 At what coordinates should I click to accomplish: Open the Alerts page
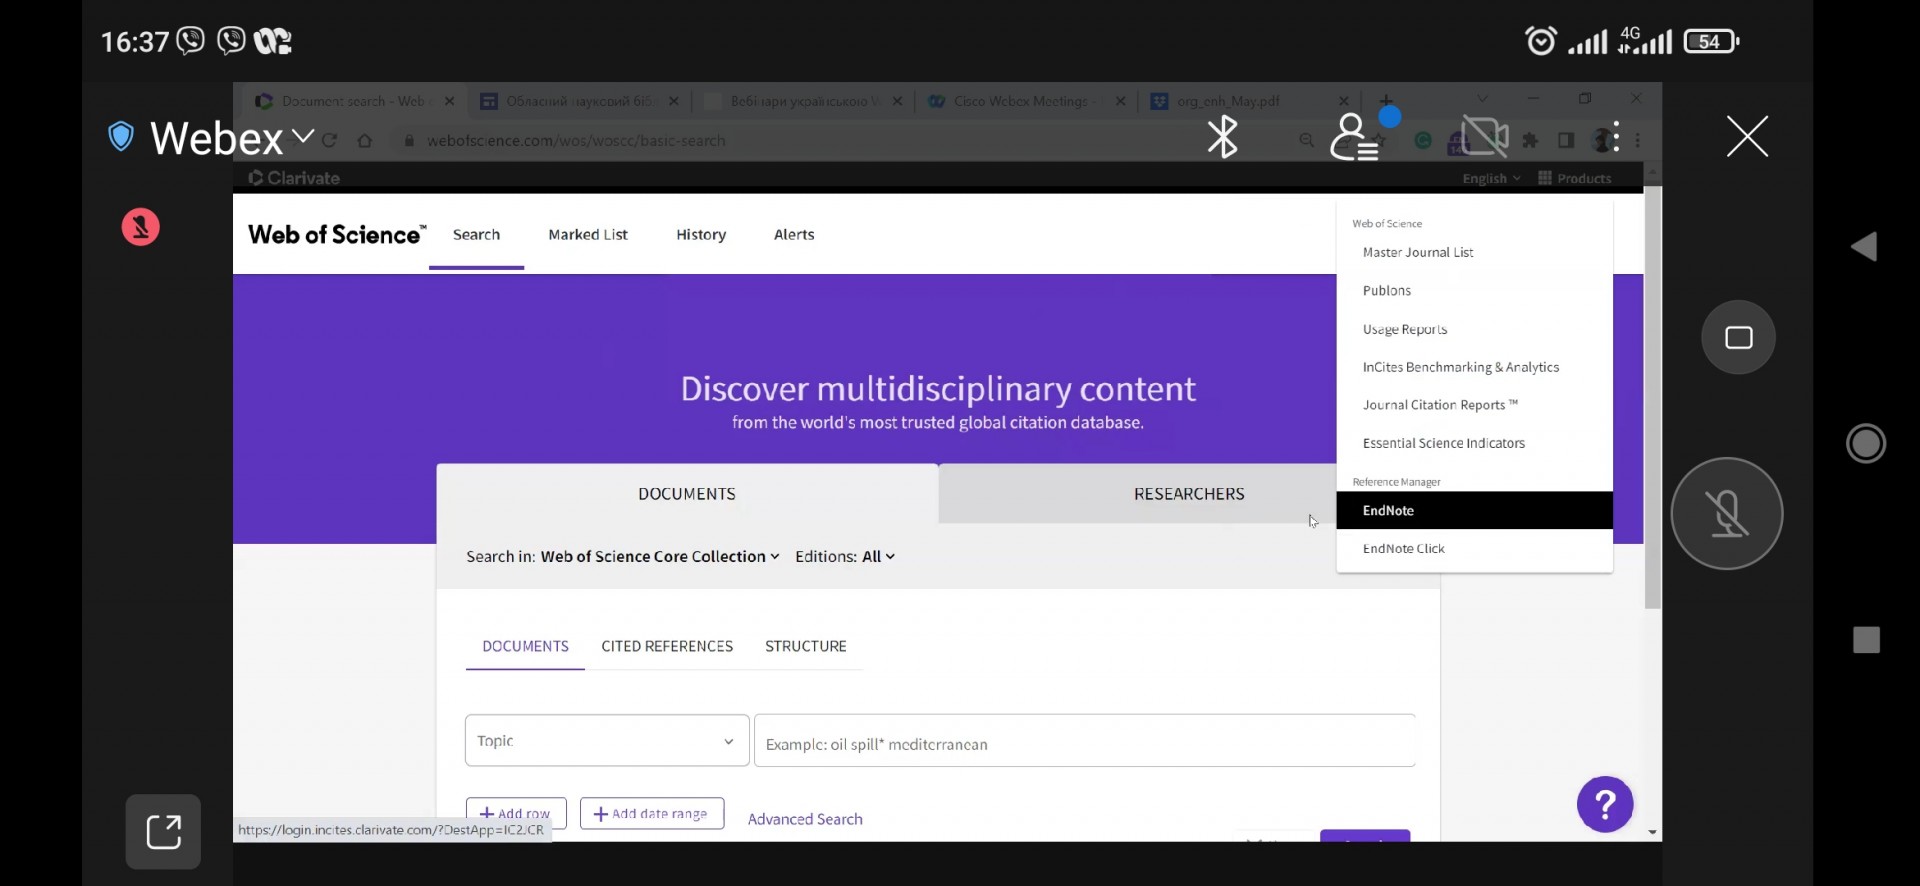point(794,235)
